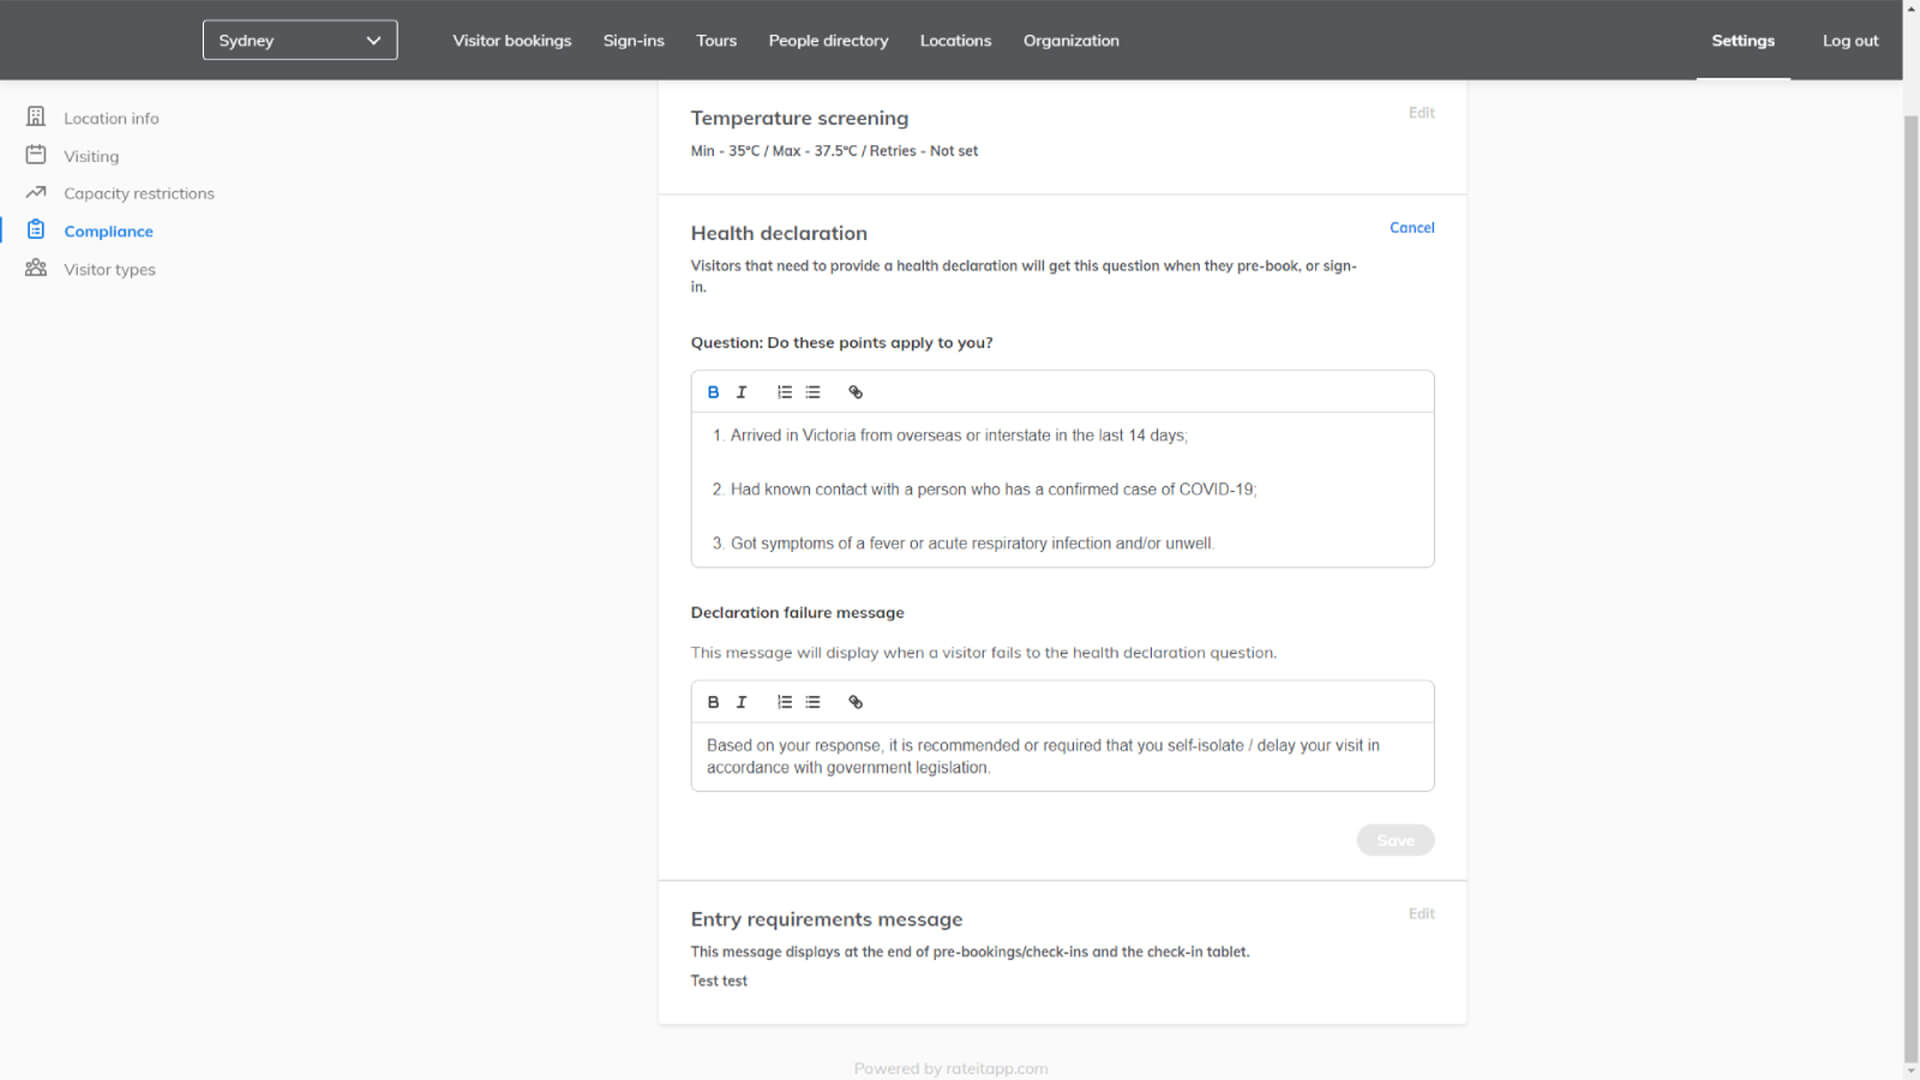Toggle bold in the question editor
The image size is (1920, 1080).
point(713,392)
